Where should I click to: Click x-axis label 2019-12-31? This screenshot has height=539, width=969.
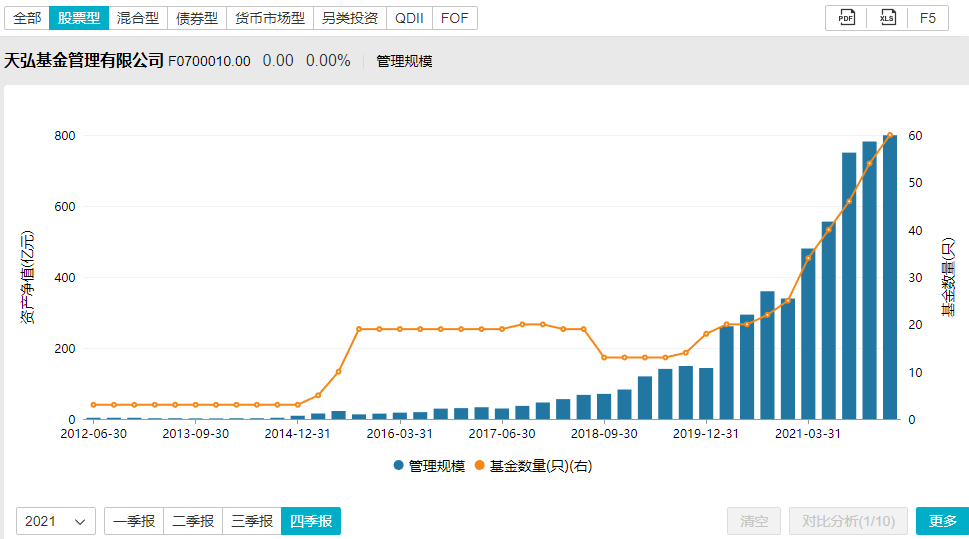[706, 434]
